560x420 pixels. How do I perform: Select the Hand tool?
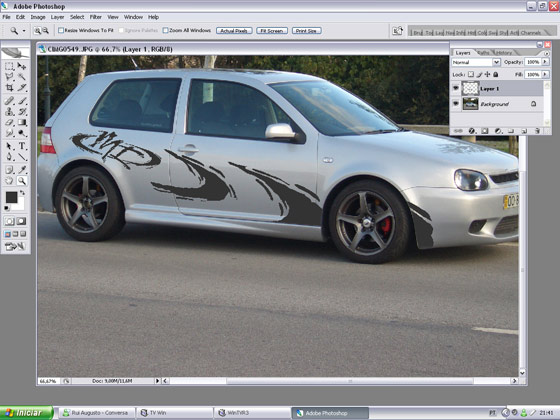[9, 181]
